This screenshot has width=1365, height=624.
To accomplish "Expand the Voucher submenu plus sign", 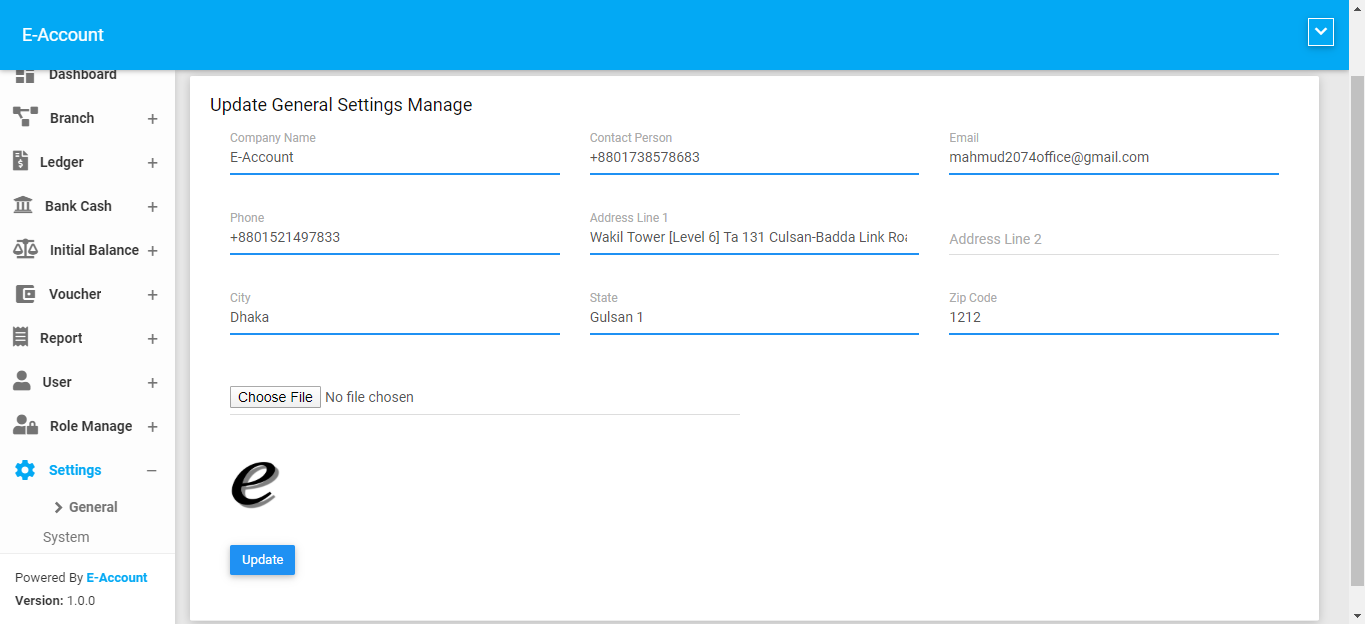I will (x=152, y=295).
